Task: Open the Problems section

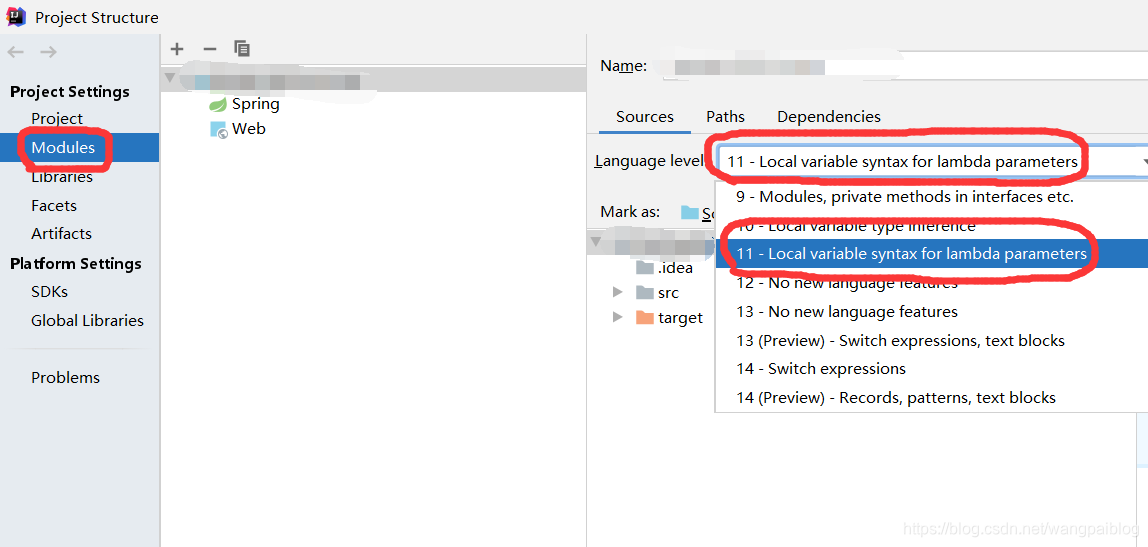Action: [x=65, y=378]
